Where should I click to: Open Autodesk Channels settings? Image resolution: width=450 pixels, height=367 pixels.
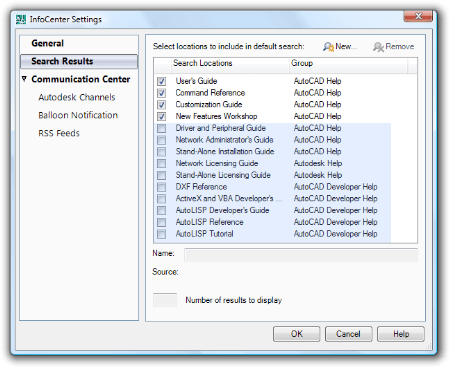tap(77, 97)
